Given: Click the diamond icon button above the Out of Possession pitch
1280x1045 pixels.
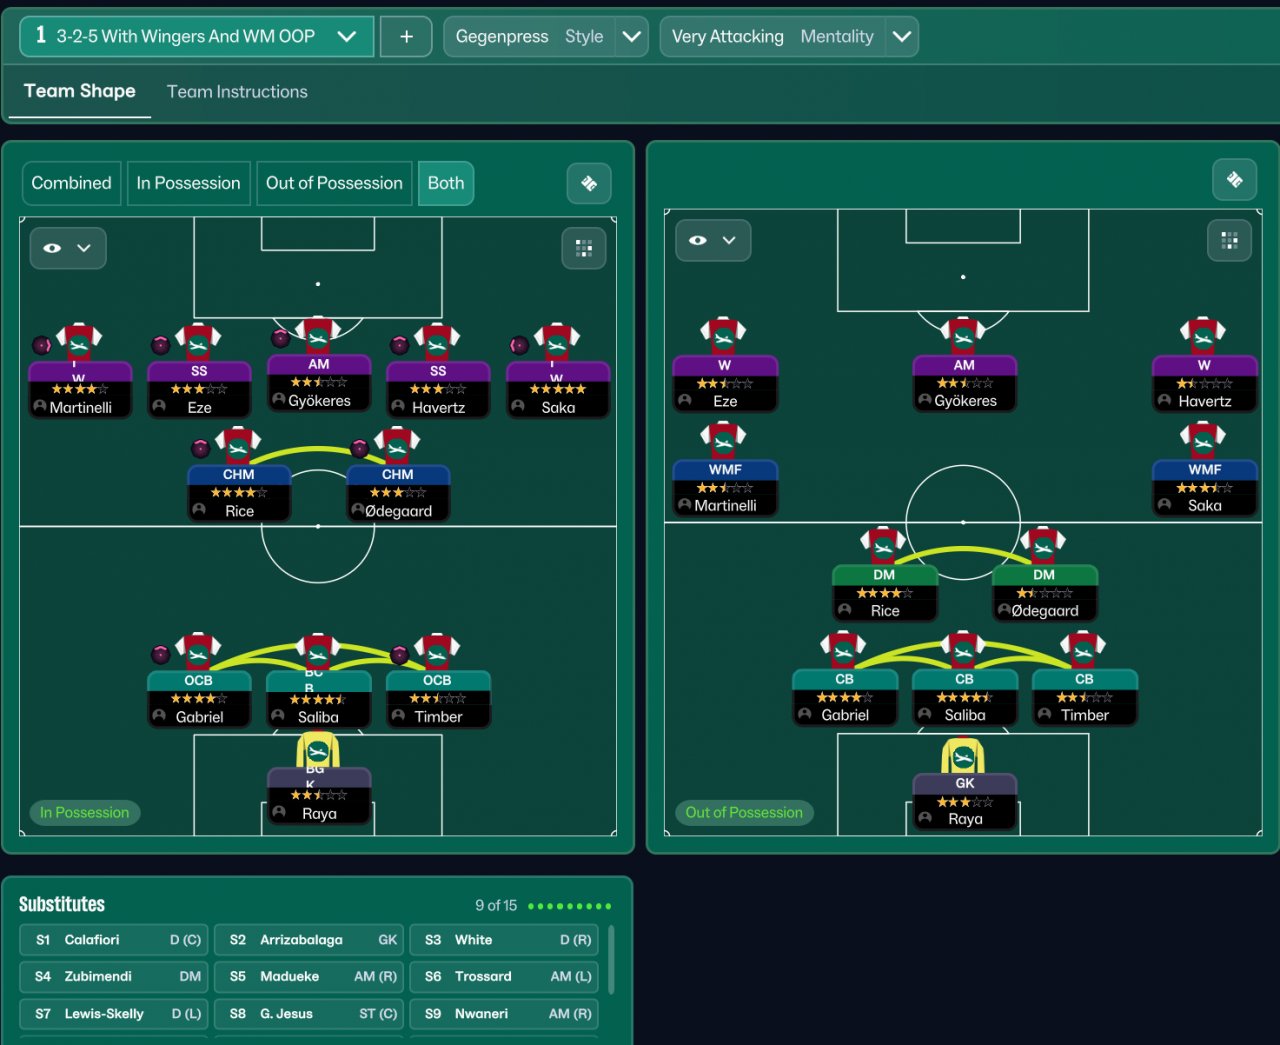Looking at the screenshot, I should click(1234, 179).
